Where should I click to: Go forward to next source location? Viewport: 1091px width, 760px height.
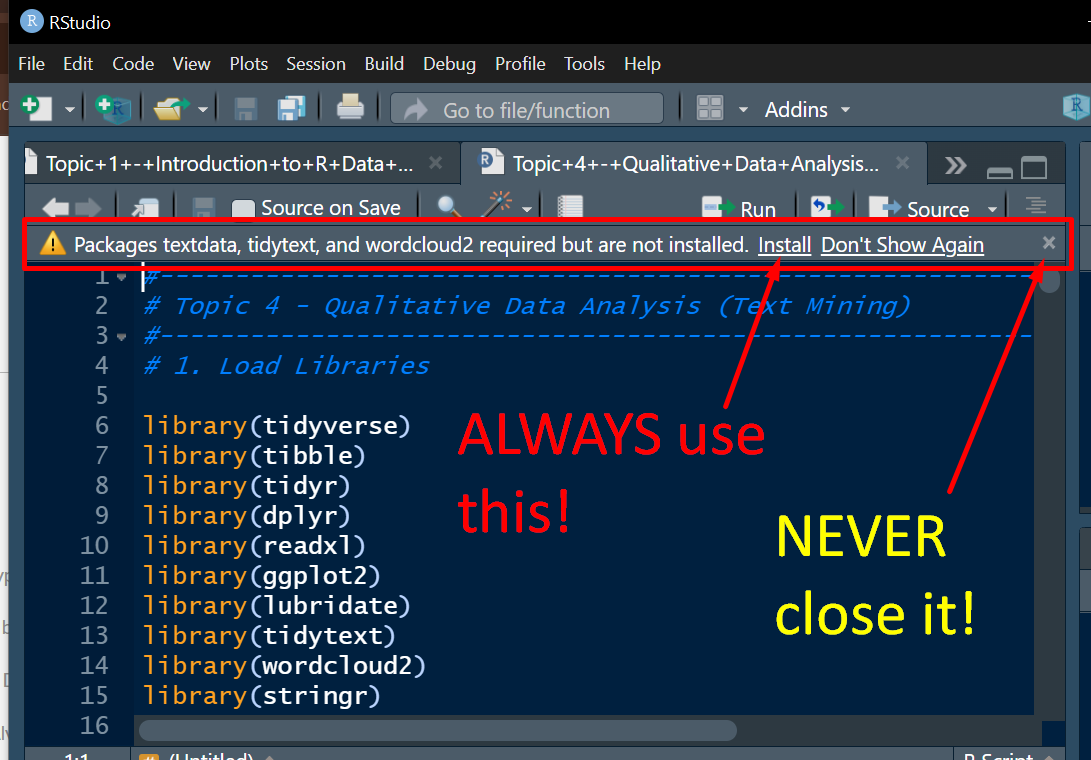click(x=88, y=207)
